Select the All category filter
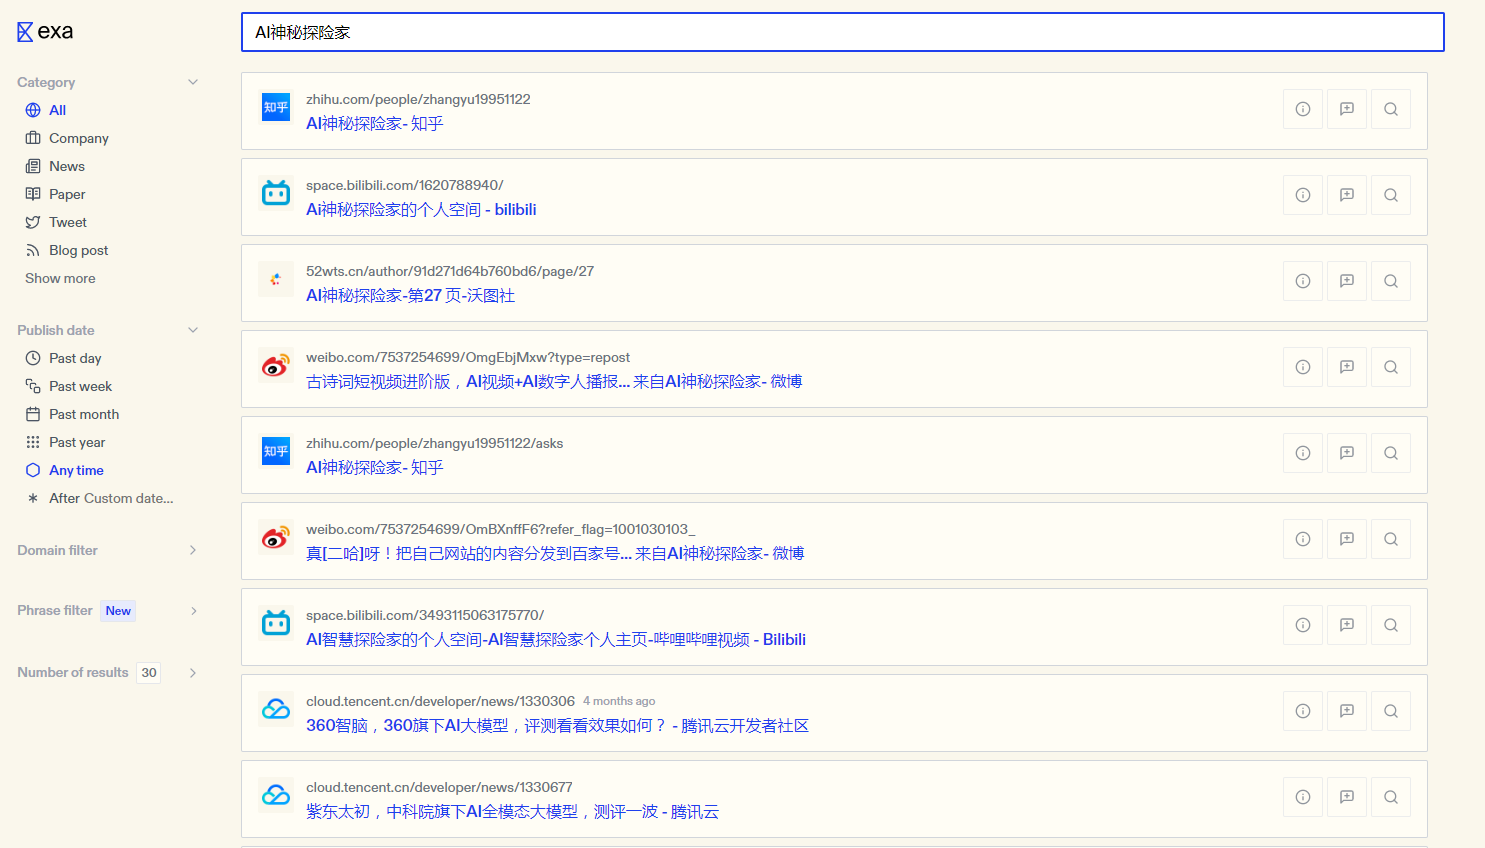1485x848 pixels. 46,110
